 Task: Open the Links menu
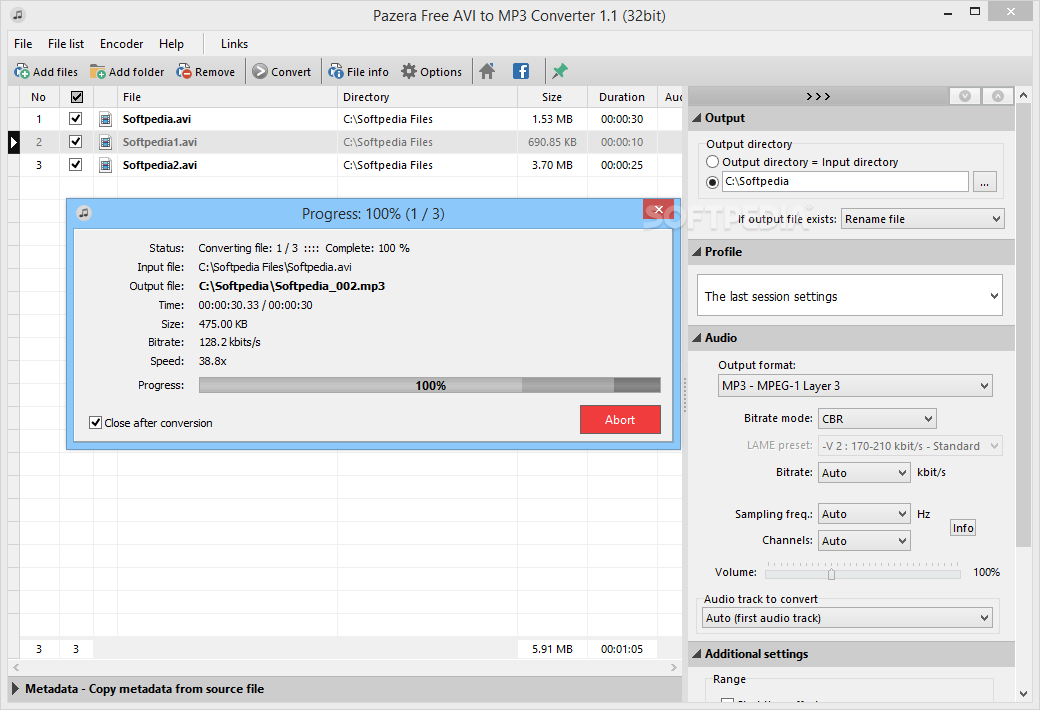(x=234, y=44)
